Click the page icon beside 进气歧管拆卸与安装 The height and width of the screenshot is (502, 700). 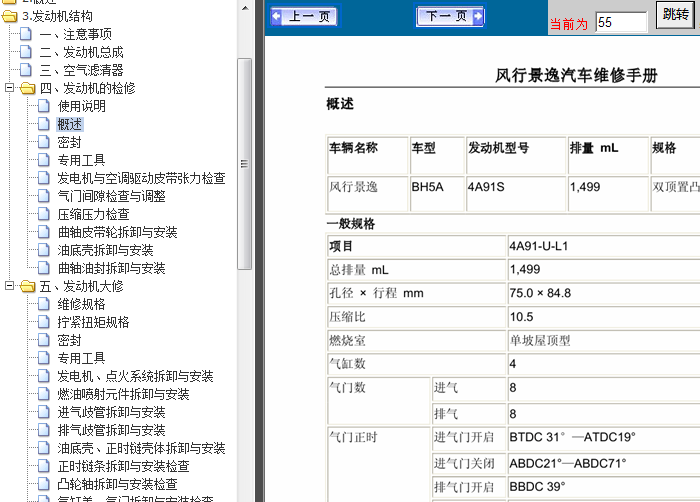tap(44, 412)
